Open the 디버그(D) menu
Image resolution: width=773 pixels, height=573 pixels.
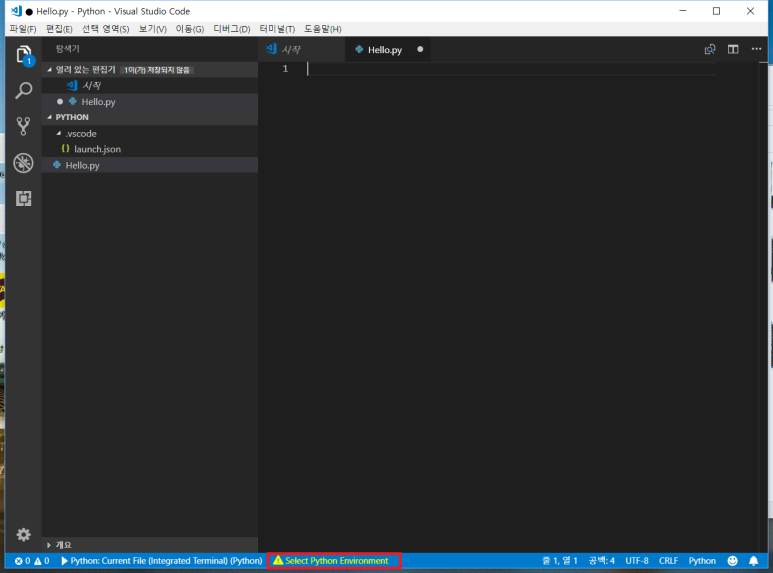tap(232, 29)
